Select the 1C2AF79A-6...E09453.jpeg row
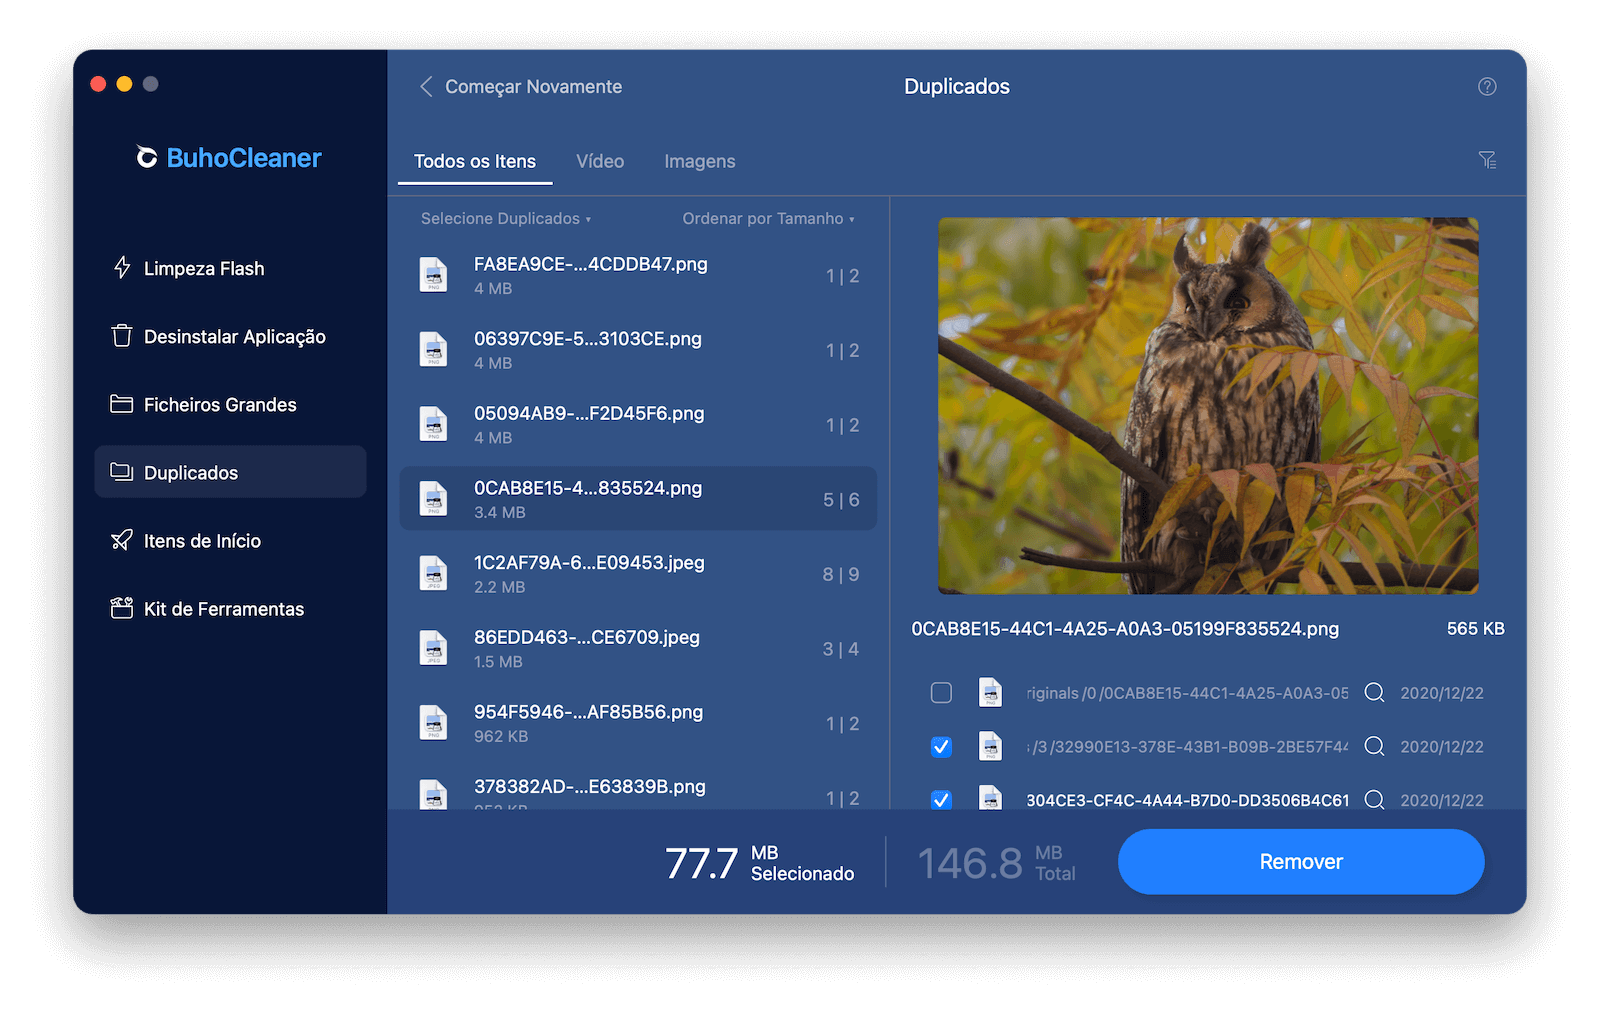1600x1011 pixels. (x=638, y=574)
